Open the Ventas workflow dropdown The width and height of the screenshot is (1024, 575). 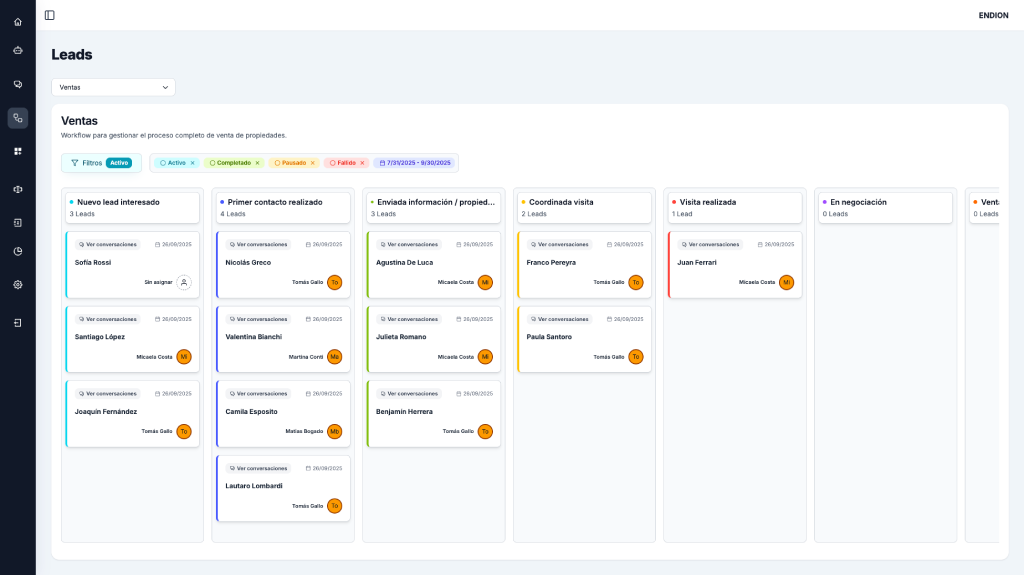coord(113,87)
